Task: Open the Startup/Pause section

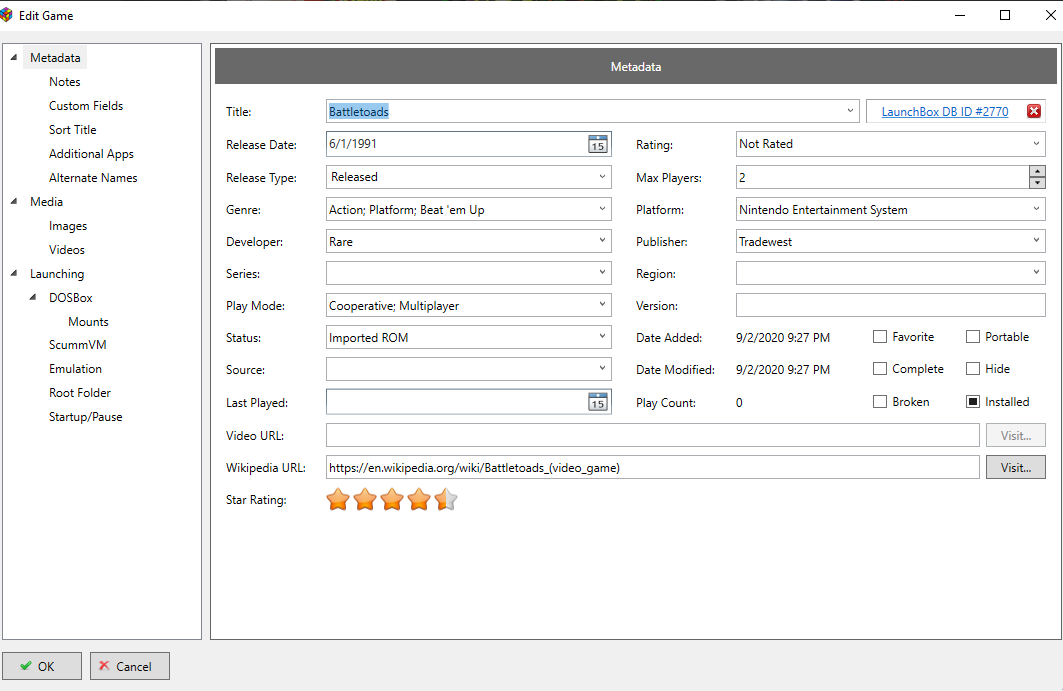Action: click(85, 417)
